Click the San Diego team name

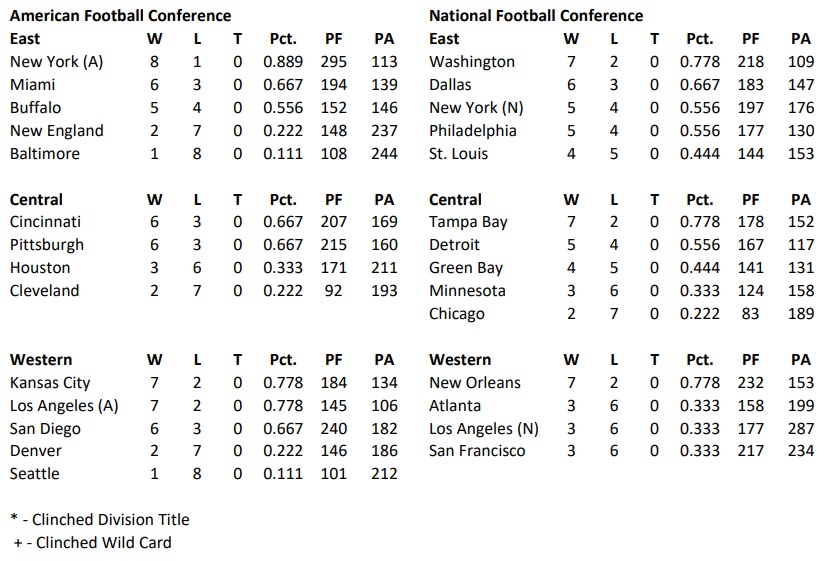[x=45, y=429]
